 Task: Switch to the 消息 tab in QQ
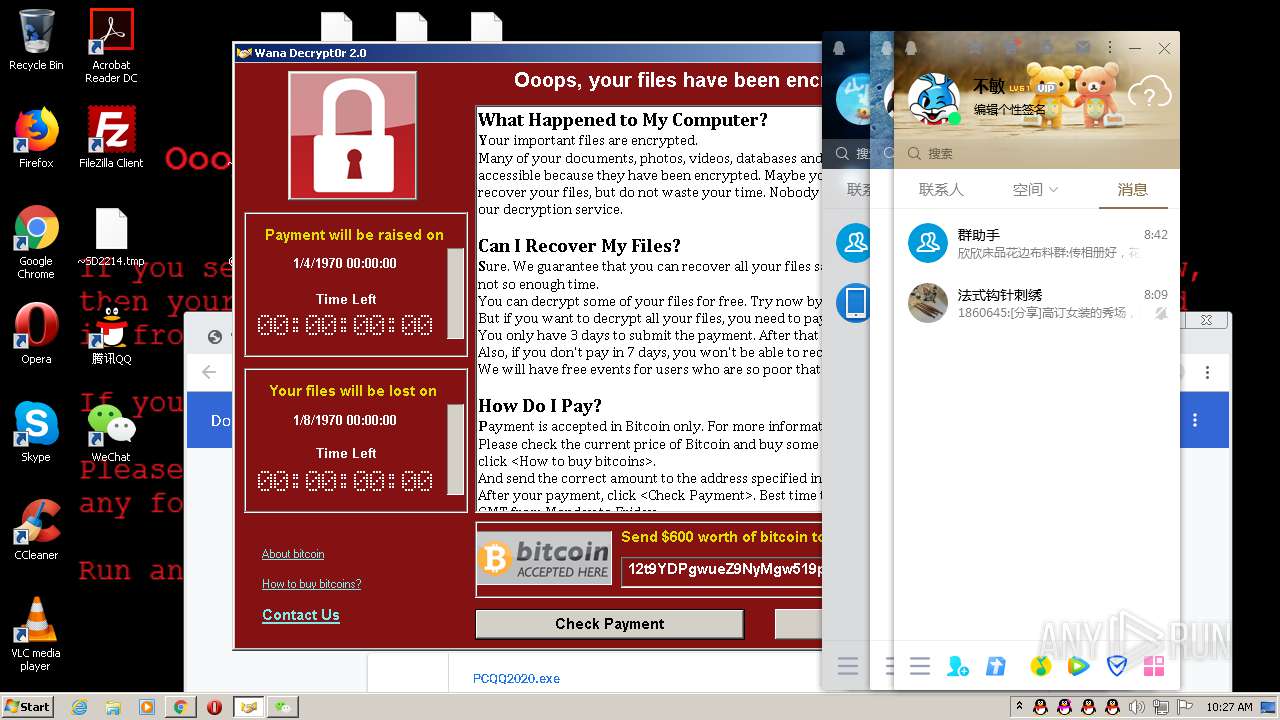click(1132, 189)
